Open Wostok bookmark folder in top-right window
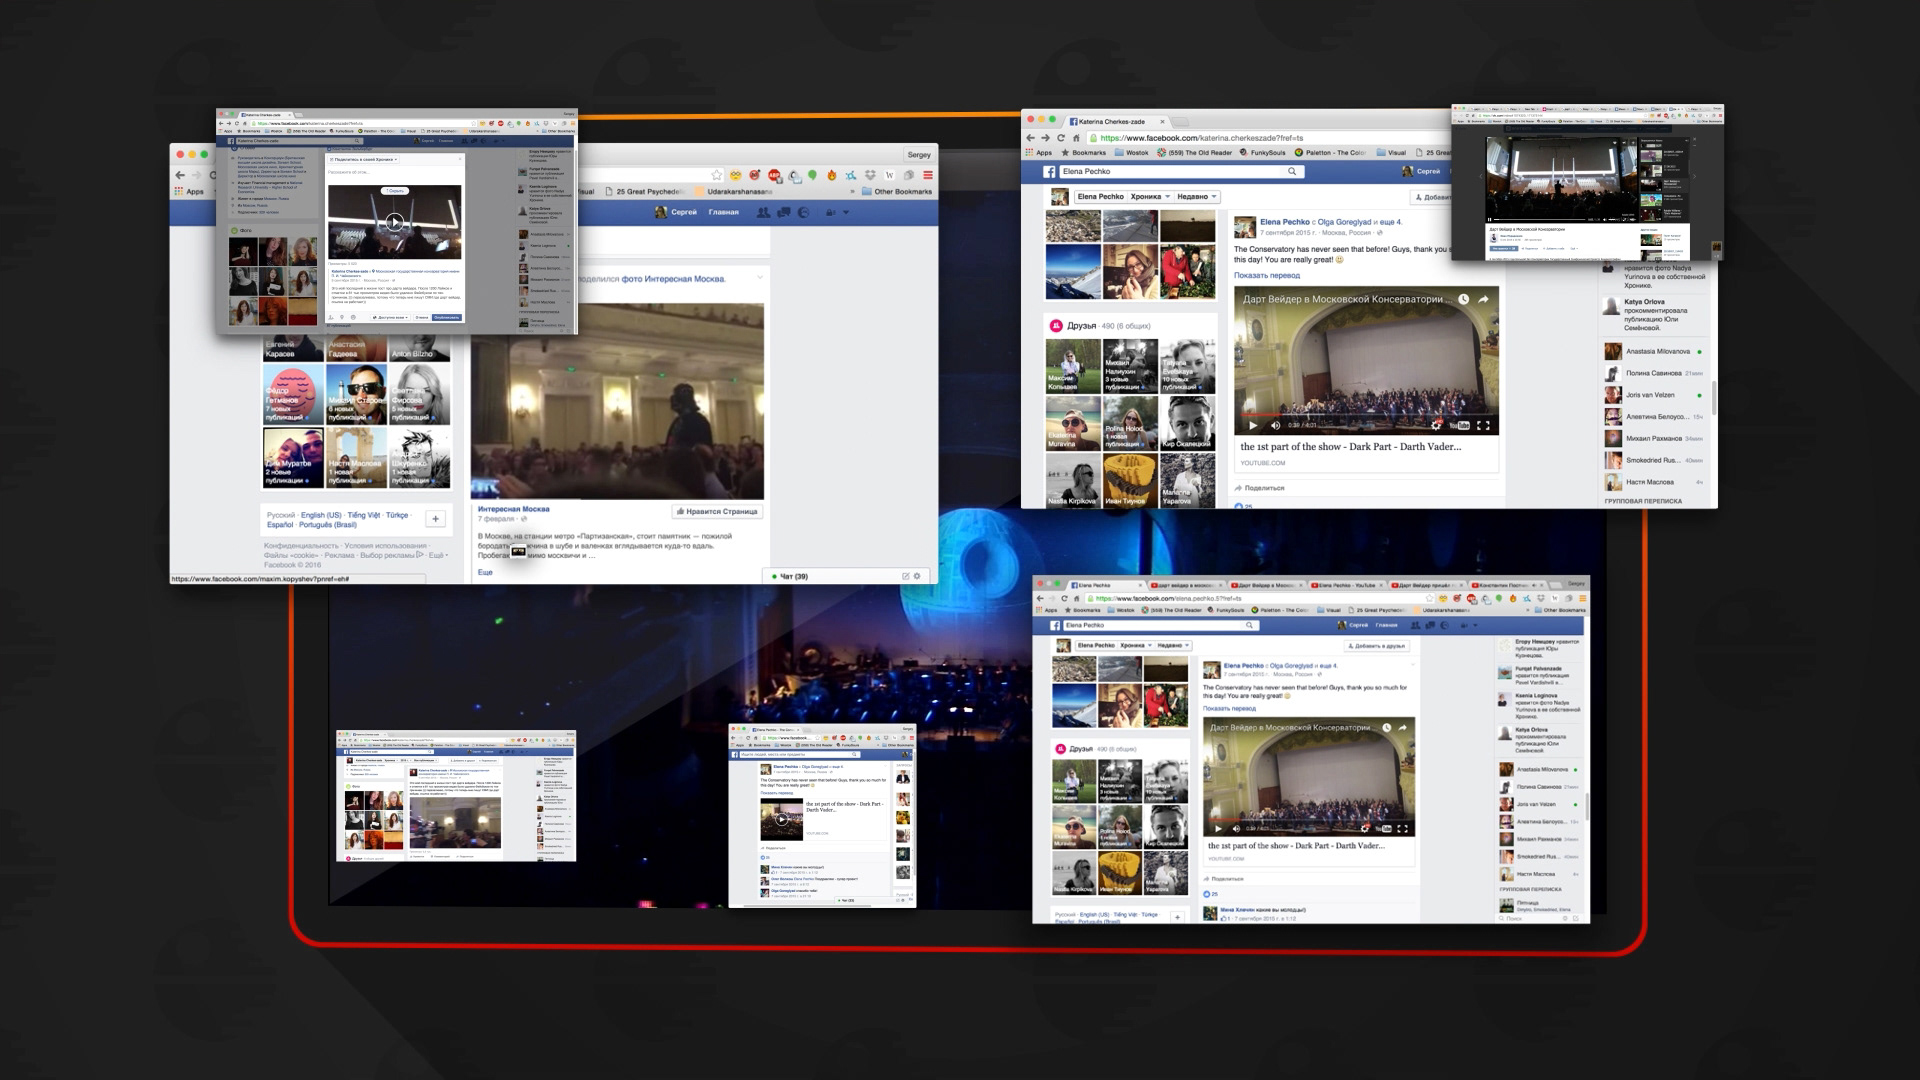The width and height of the screenshot is (1920, 1080). tap(1132, 153)
